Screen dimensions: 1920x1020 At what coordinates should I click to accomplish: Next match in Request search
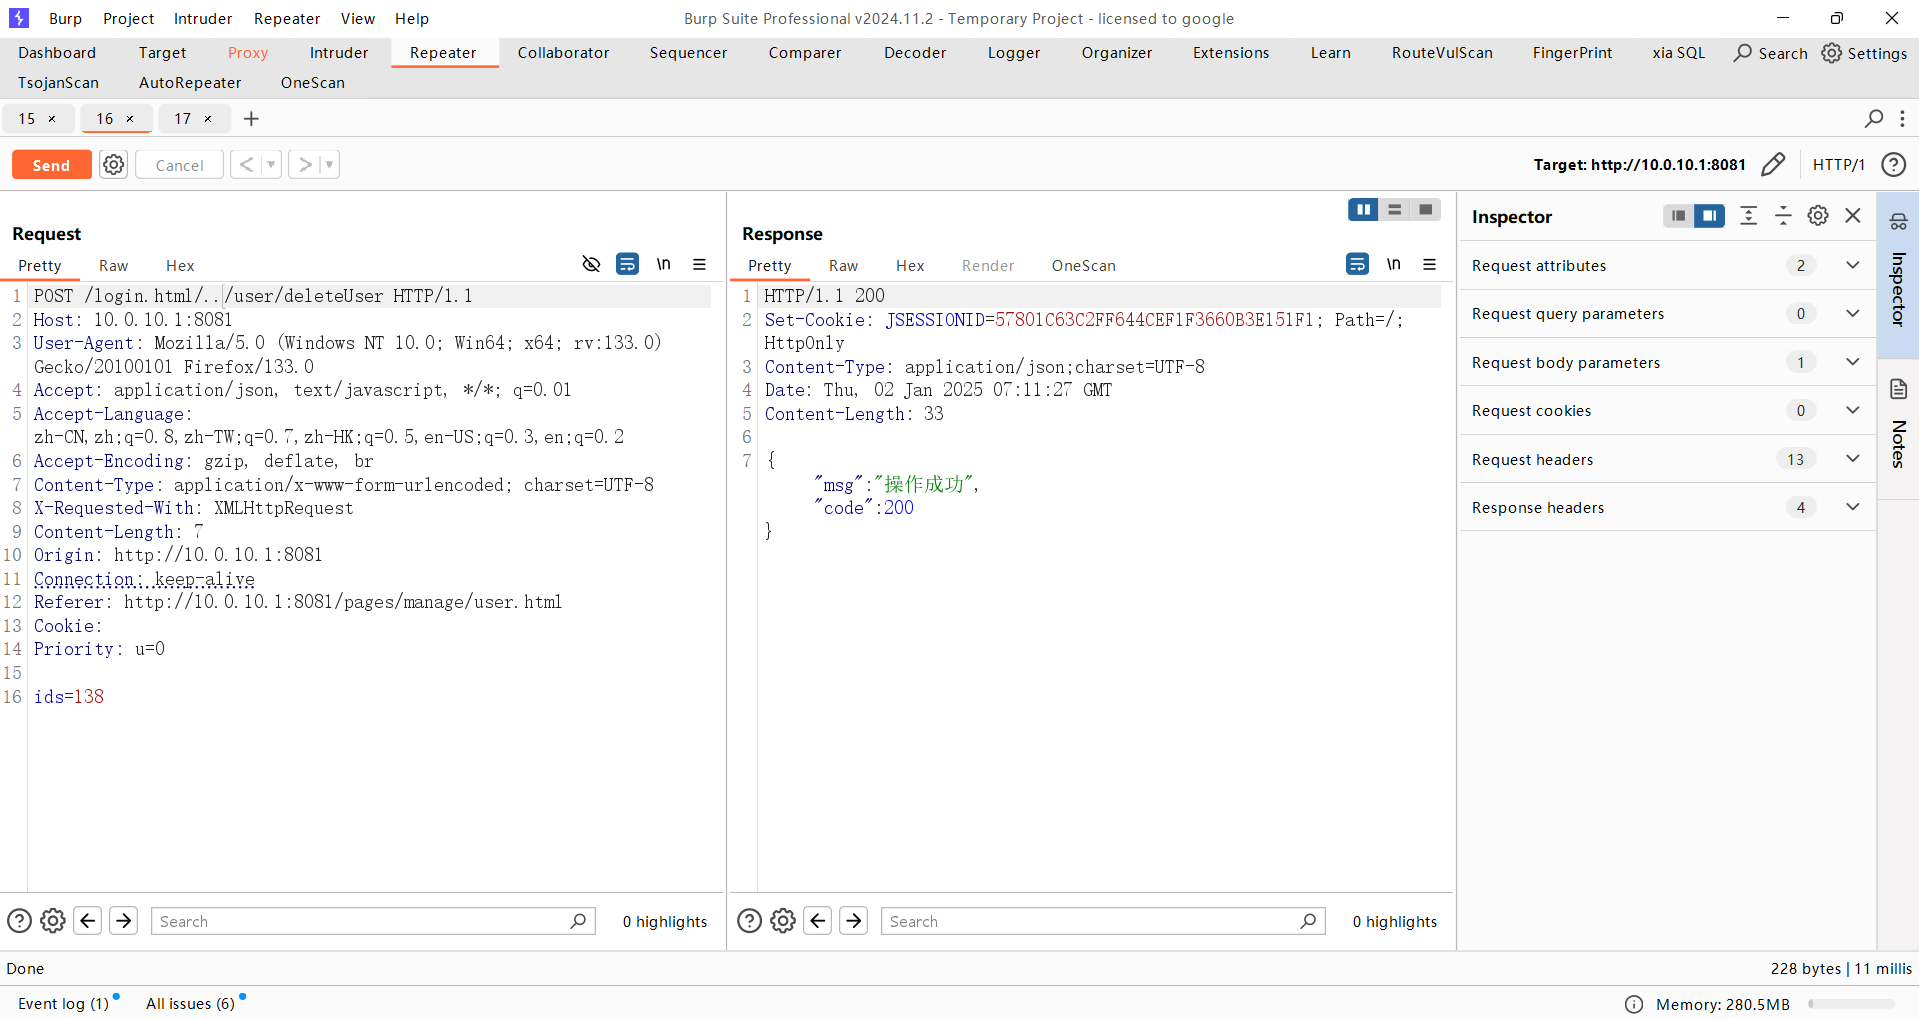pos(123,921)
